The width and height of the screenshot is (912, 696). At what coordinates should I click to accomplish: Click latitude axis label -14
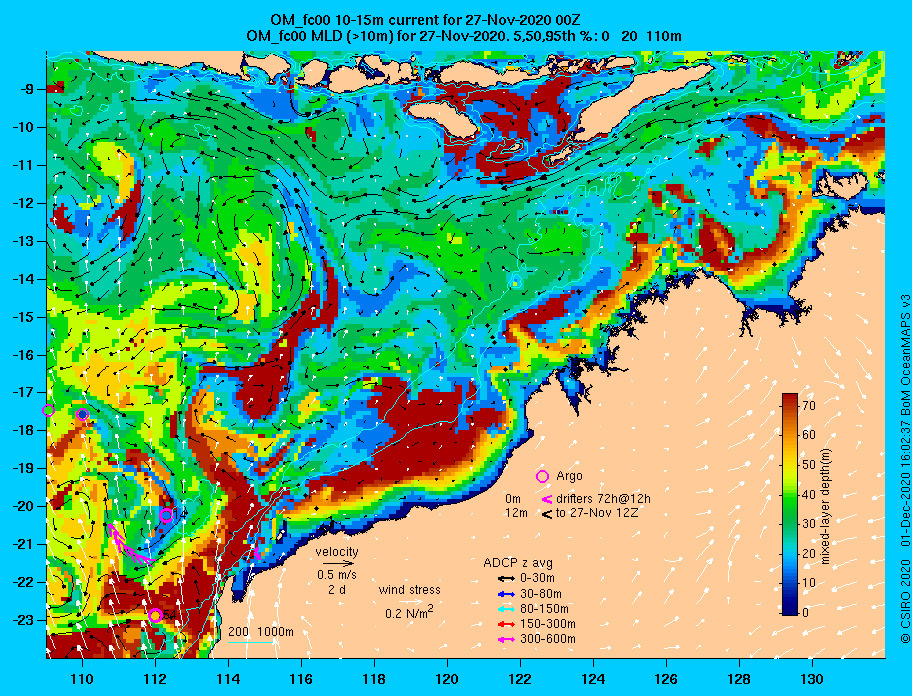[x=24, y=279]
